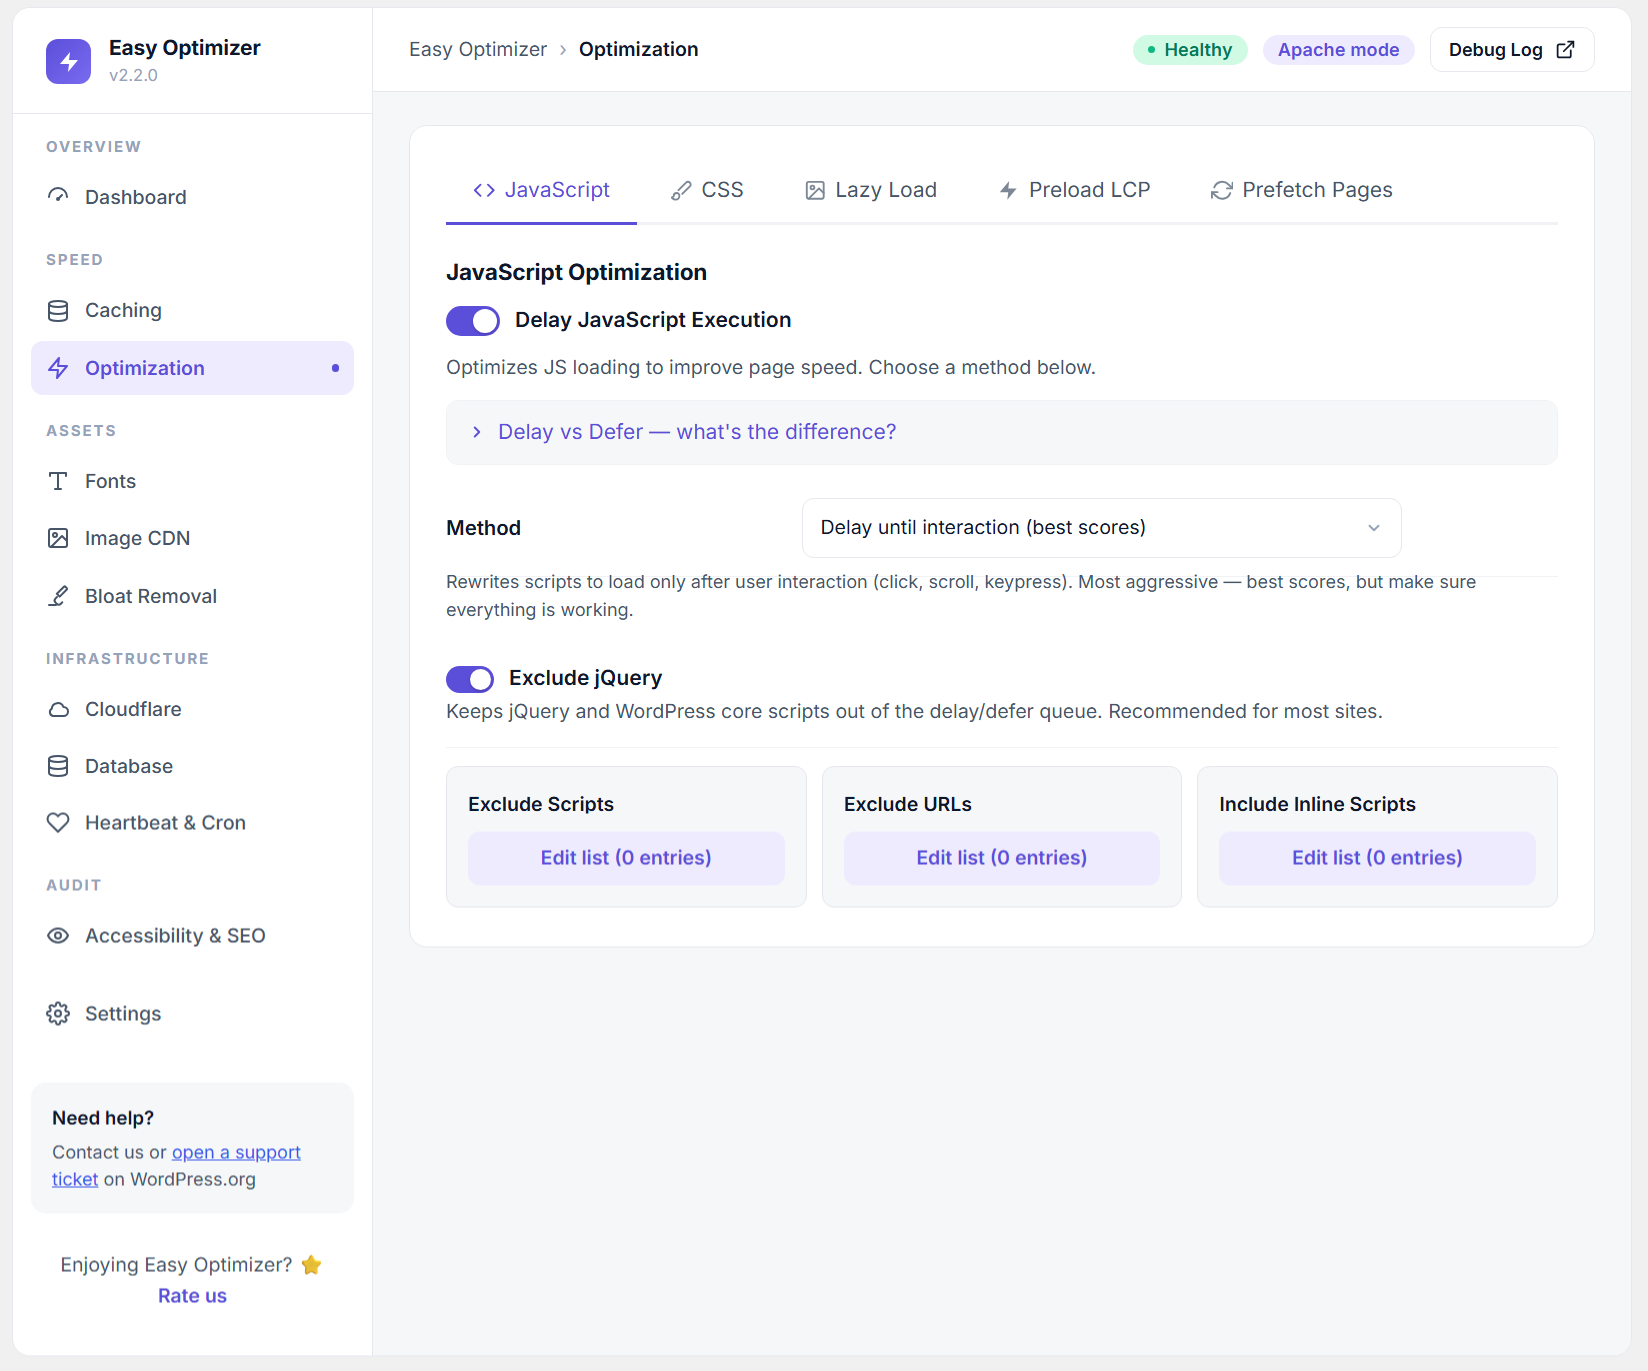This screenshot has height=1371, width=1648.
Task: Click the JavaScript code brackets icon
Action: 484,190
